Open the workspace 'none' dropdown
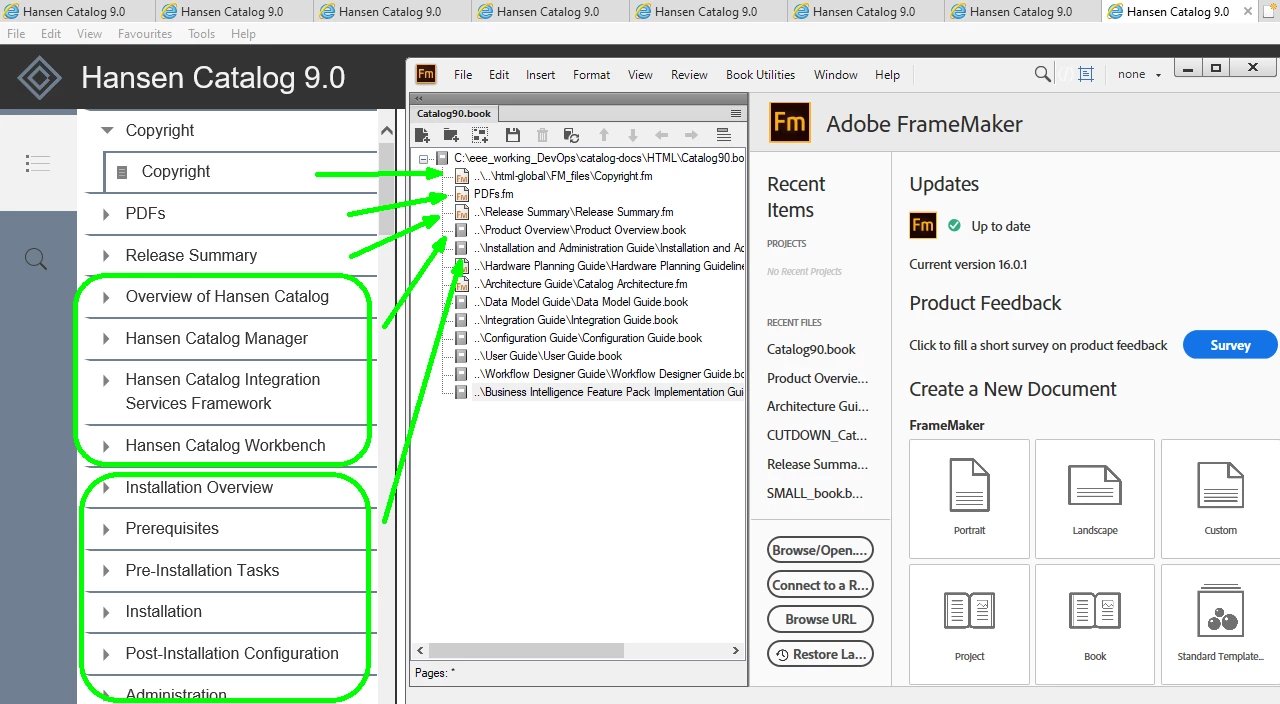 [1139, 74]
